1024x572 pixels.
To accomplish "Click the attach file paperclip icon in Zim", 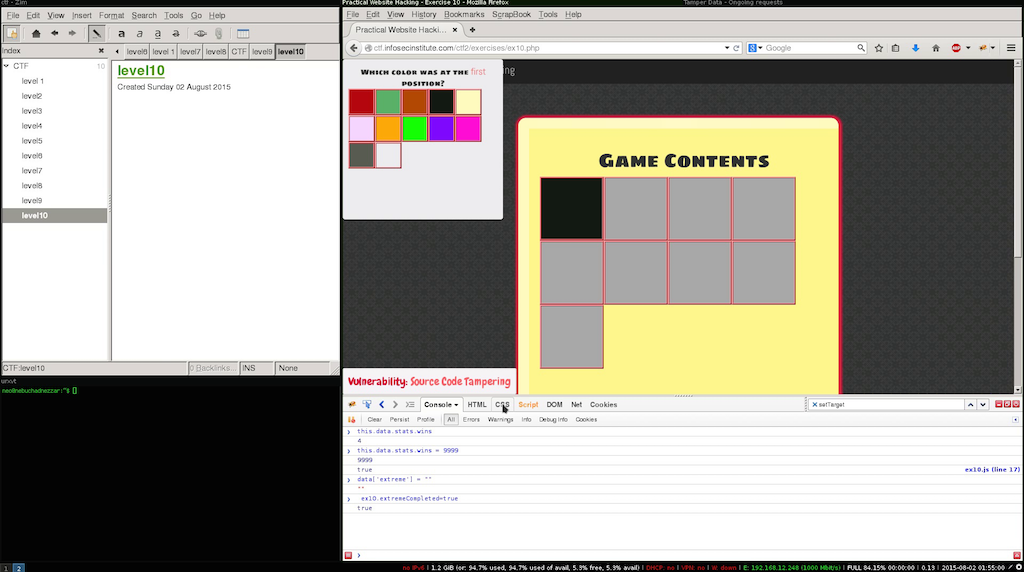I will pyautogui.click(x=219, y=33).
